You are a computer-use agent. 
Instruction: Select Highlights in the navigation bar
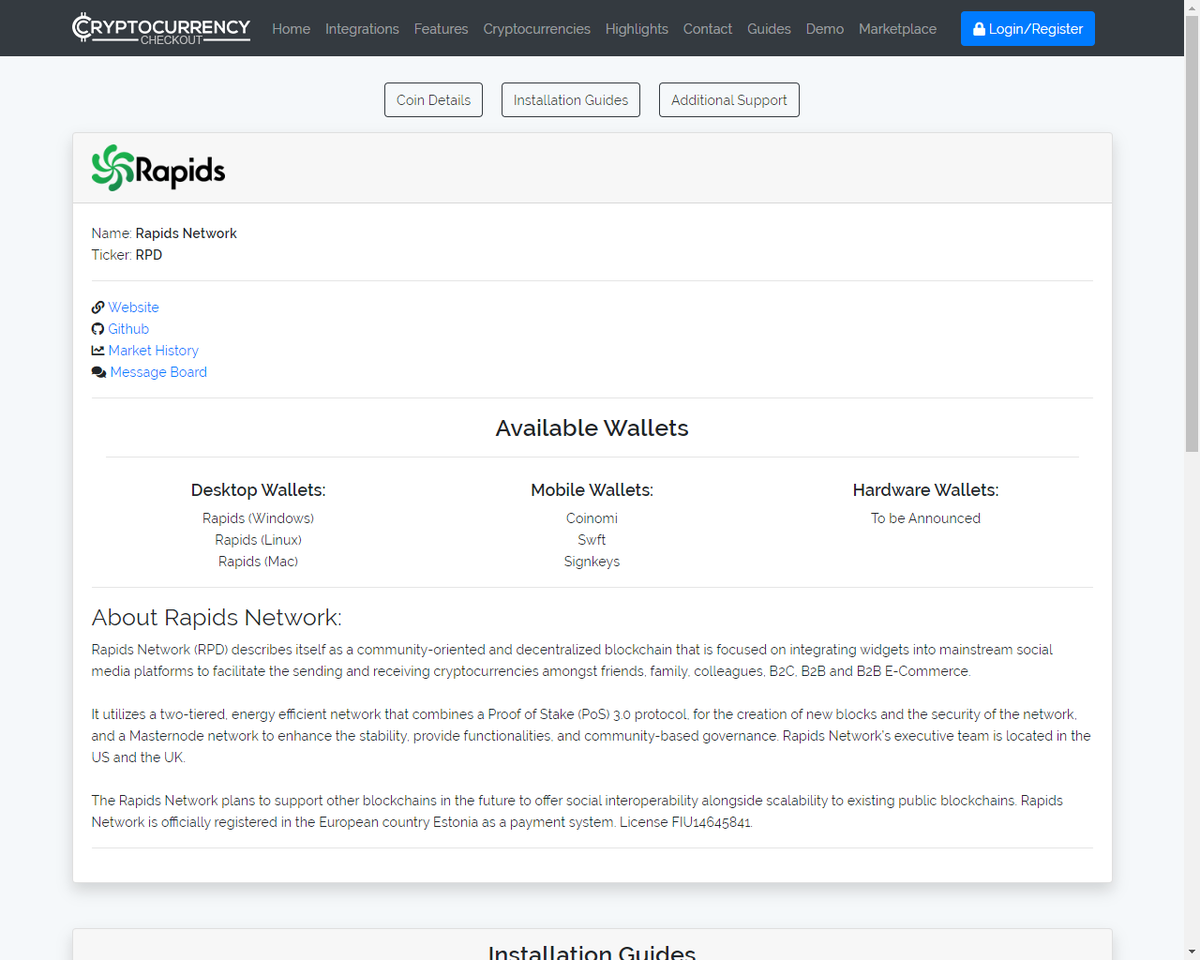click(637, 29)
